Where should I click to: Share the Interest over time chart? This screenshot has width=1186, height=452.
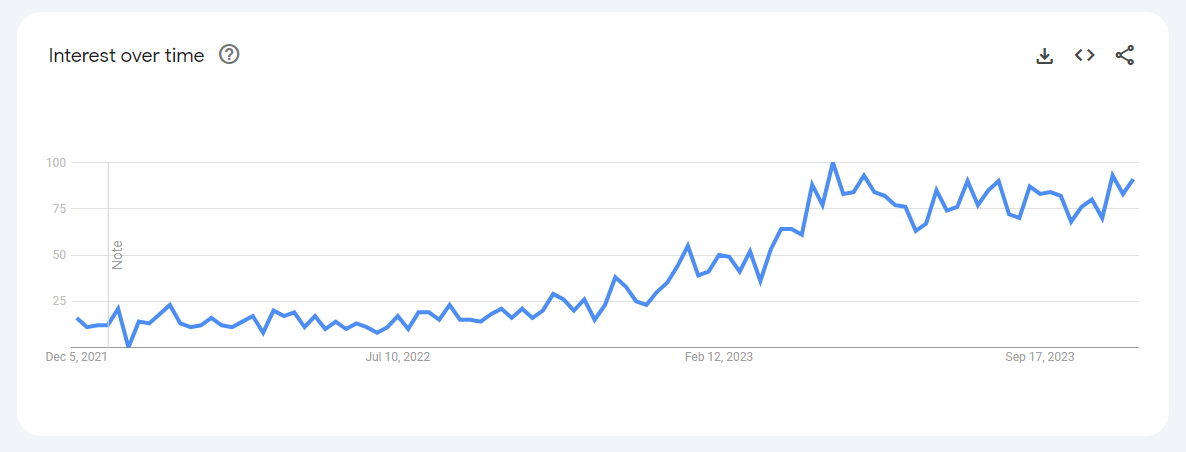[1125, 55]
